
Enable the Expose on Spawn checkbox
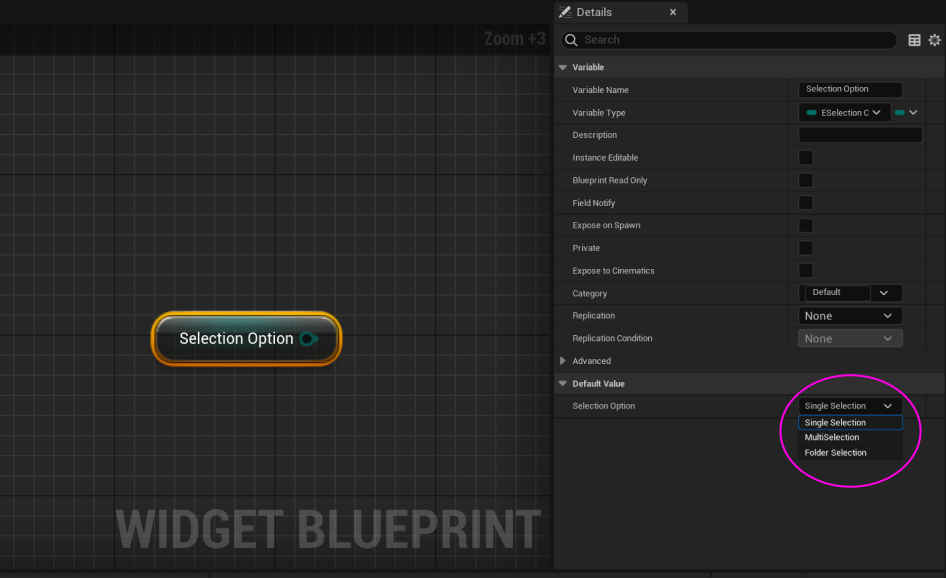pos(805,226)
